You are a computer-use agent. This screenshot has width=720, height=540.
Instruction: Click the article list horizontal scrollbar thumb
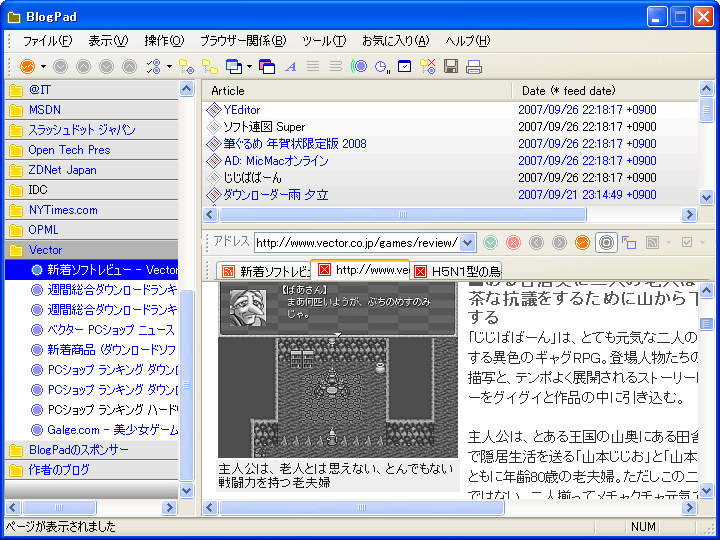click(403, 214)
